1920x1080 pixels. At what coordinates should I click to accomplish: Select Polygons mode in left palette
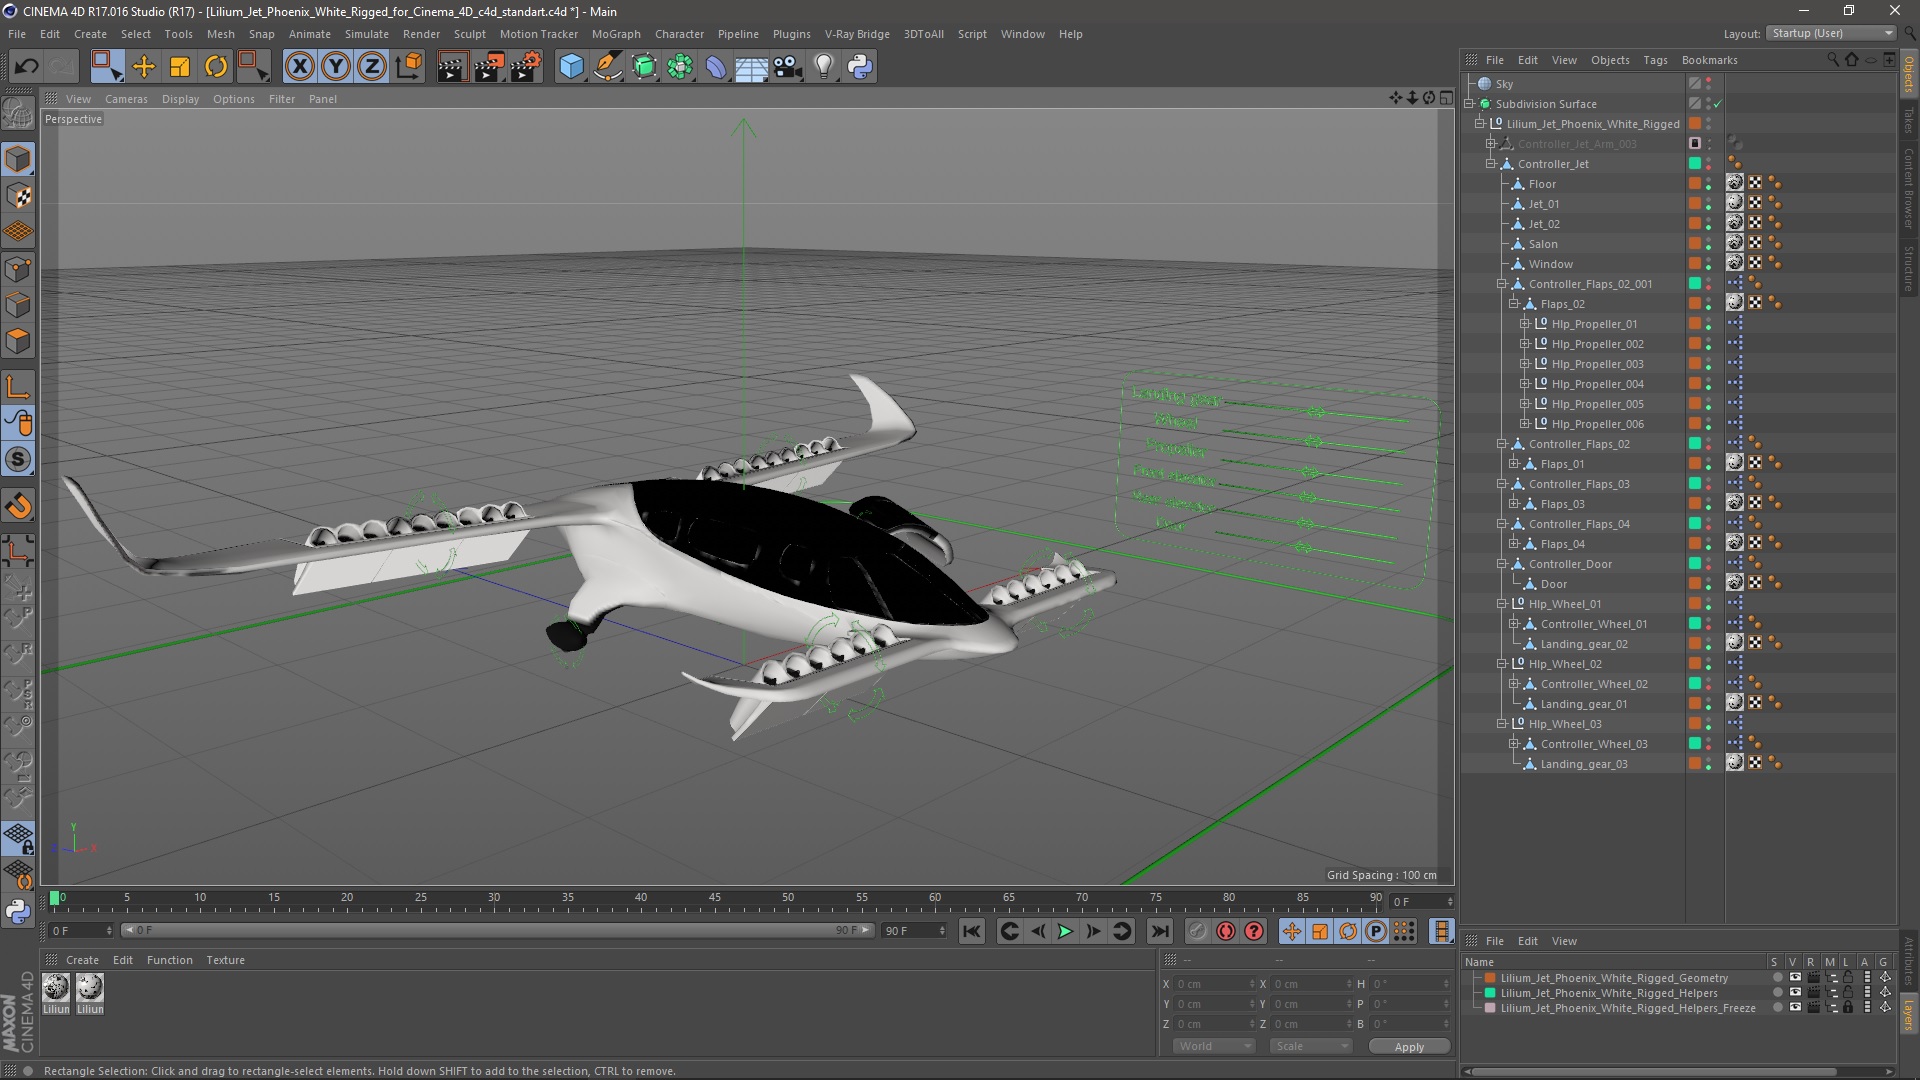click(18, 341)
